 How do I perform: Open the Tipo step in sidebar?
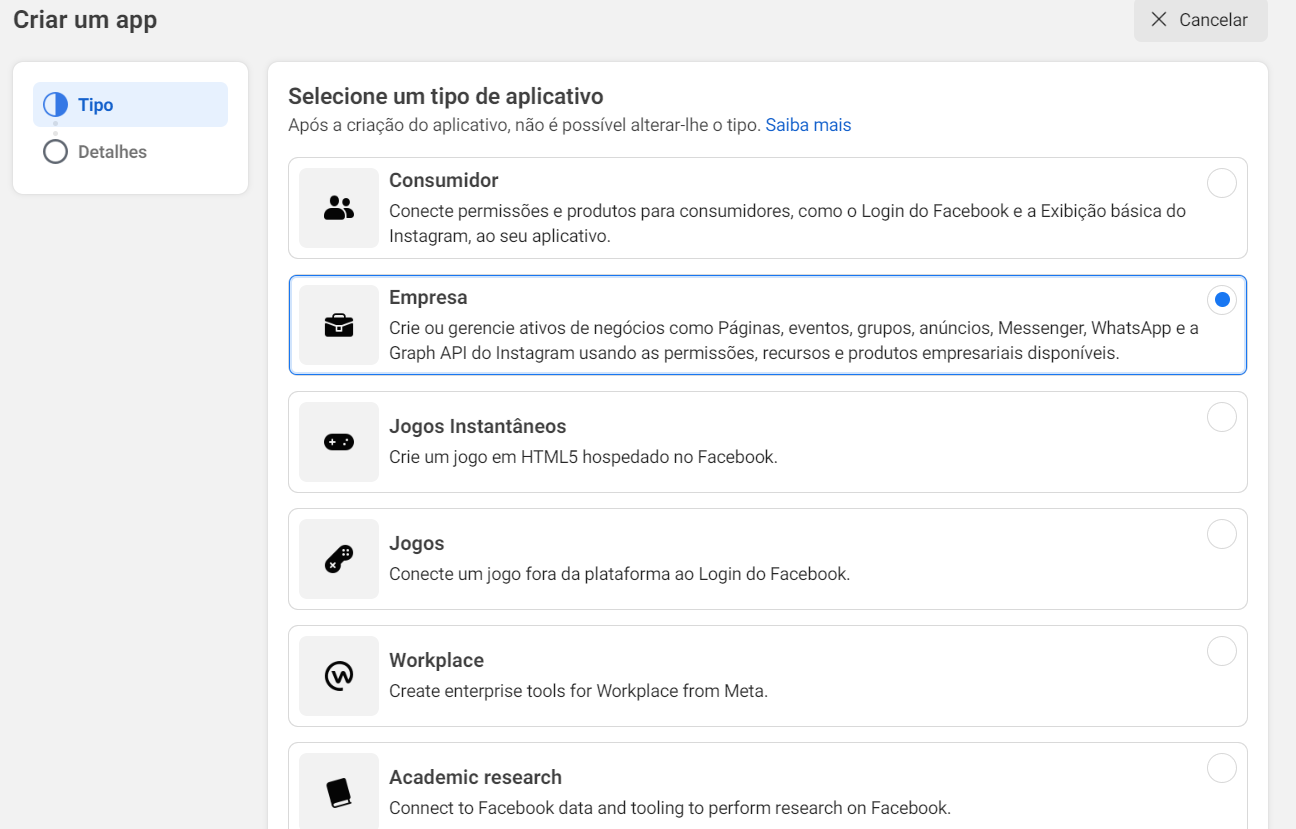tap(130, 105)
